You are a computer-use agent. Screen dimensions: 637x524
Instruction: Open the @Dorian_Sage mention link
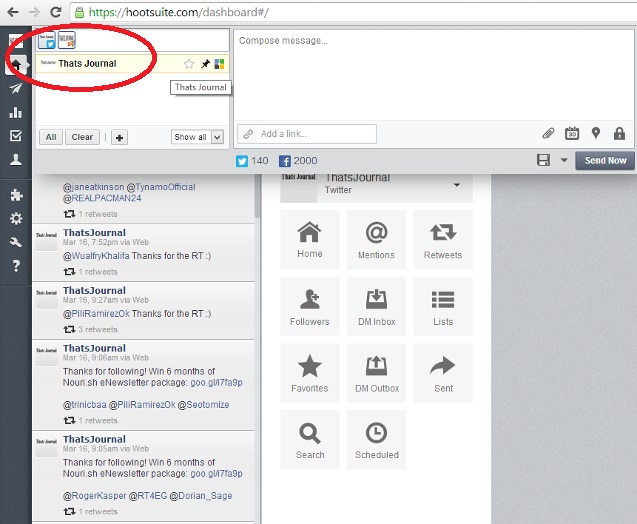[201, 496]
